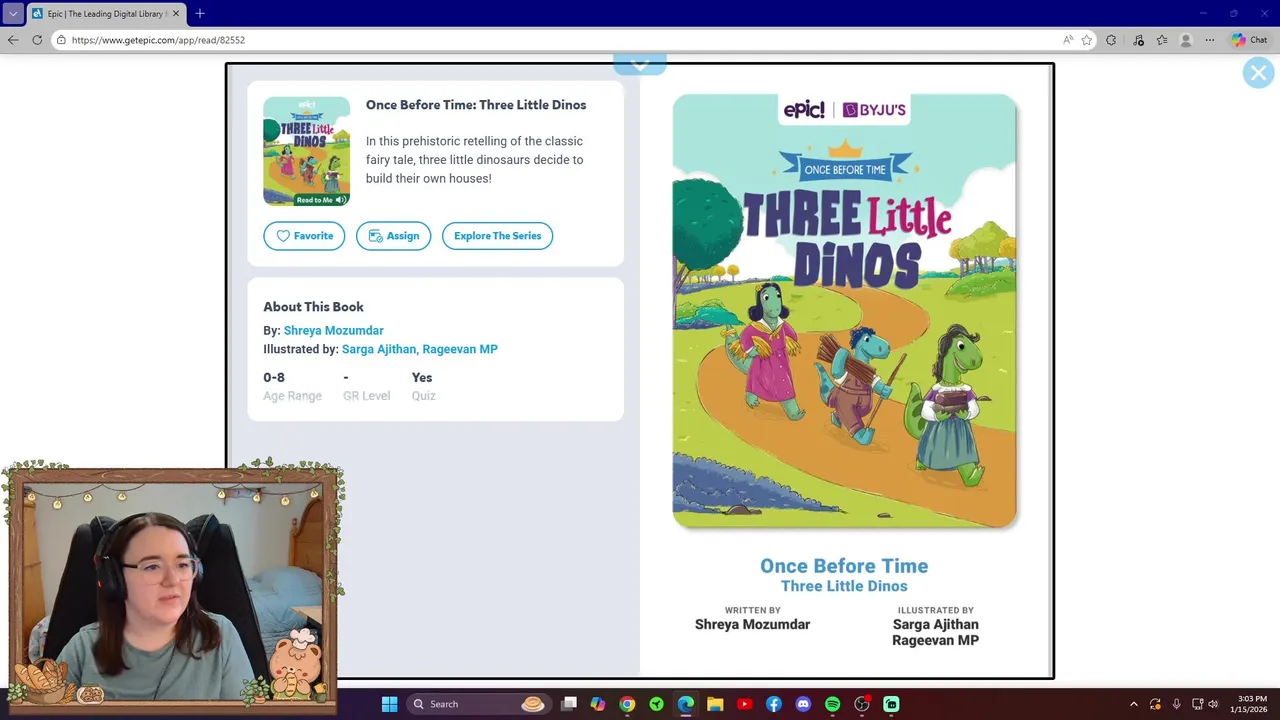This screenshot has height=720, width=1280.
Task: Open illustrator link Sarga Ajithan, Rageevan MP
Action: tap(419, 350)
